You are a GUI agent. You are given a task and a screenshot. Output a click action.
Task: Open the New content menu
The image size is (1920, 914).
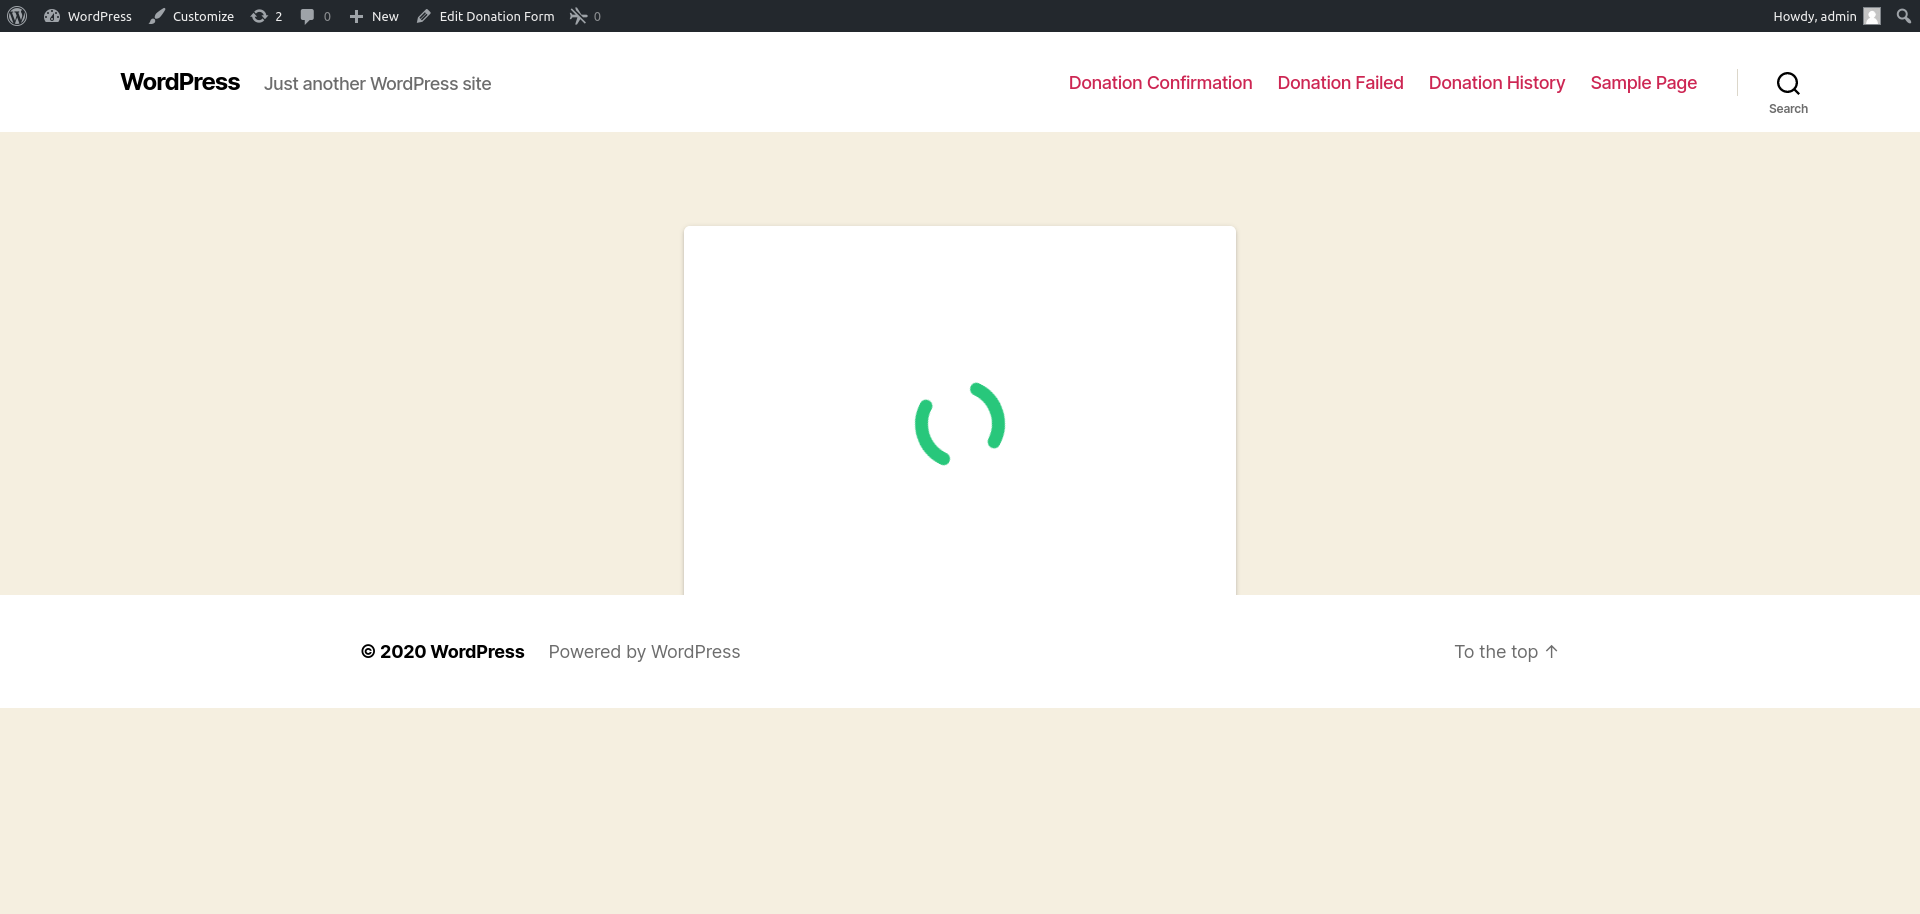[x=374, y=16]
